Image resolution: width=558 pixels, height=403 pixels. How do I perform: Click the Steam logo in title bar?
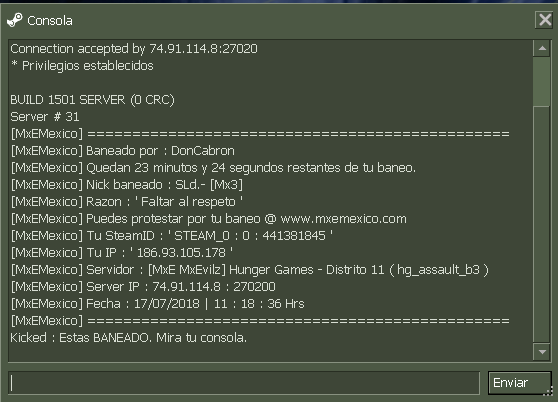pos(15,20)
